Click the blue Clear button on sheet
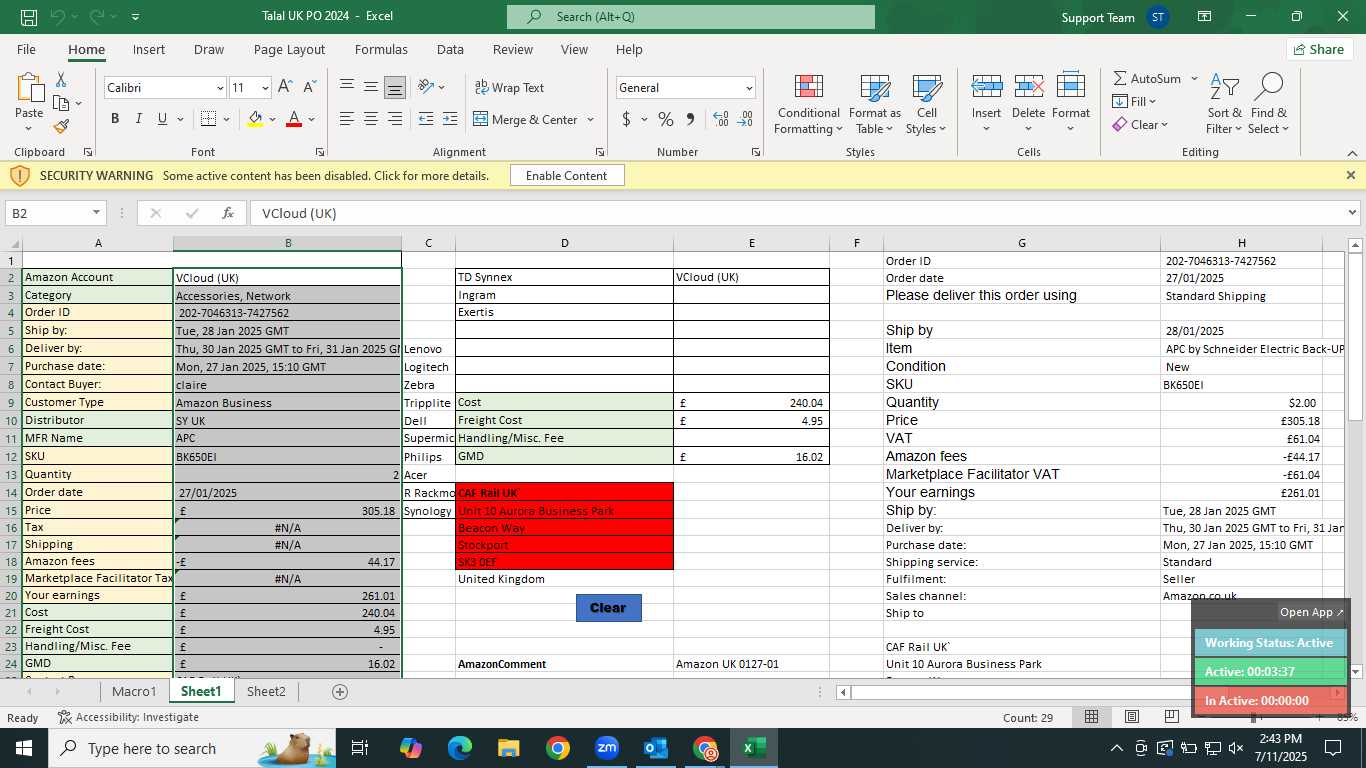The width and height of the screenshot is (1366, 768). tap(608, 607)
